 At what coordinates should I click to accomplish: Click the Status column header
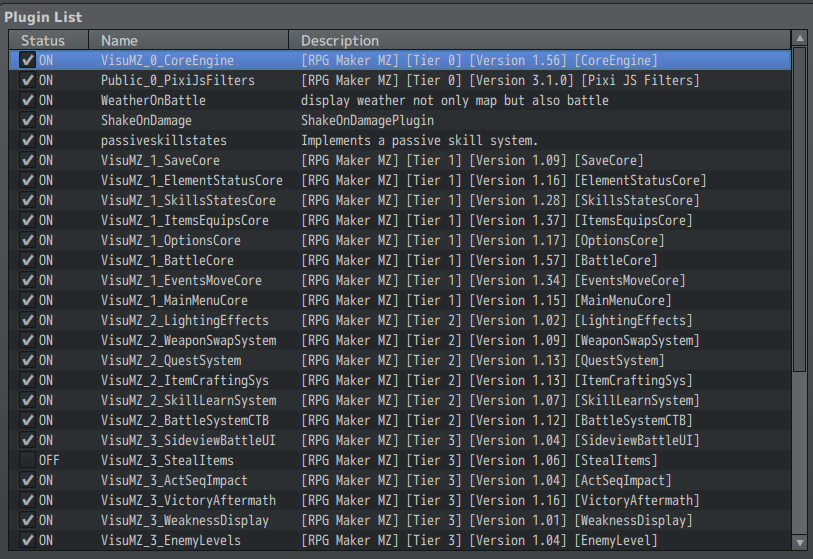(49, 40)
